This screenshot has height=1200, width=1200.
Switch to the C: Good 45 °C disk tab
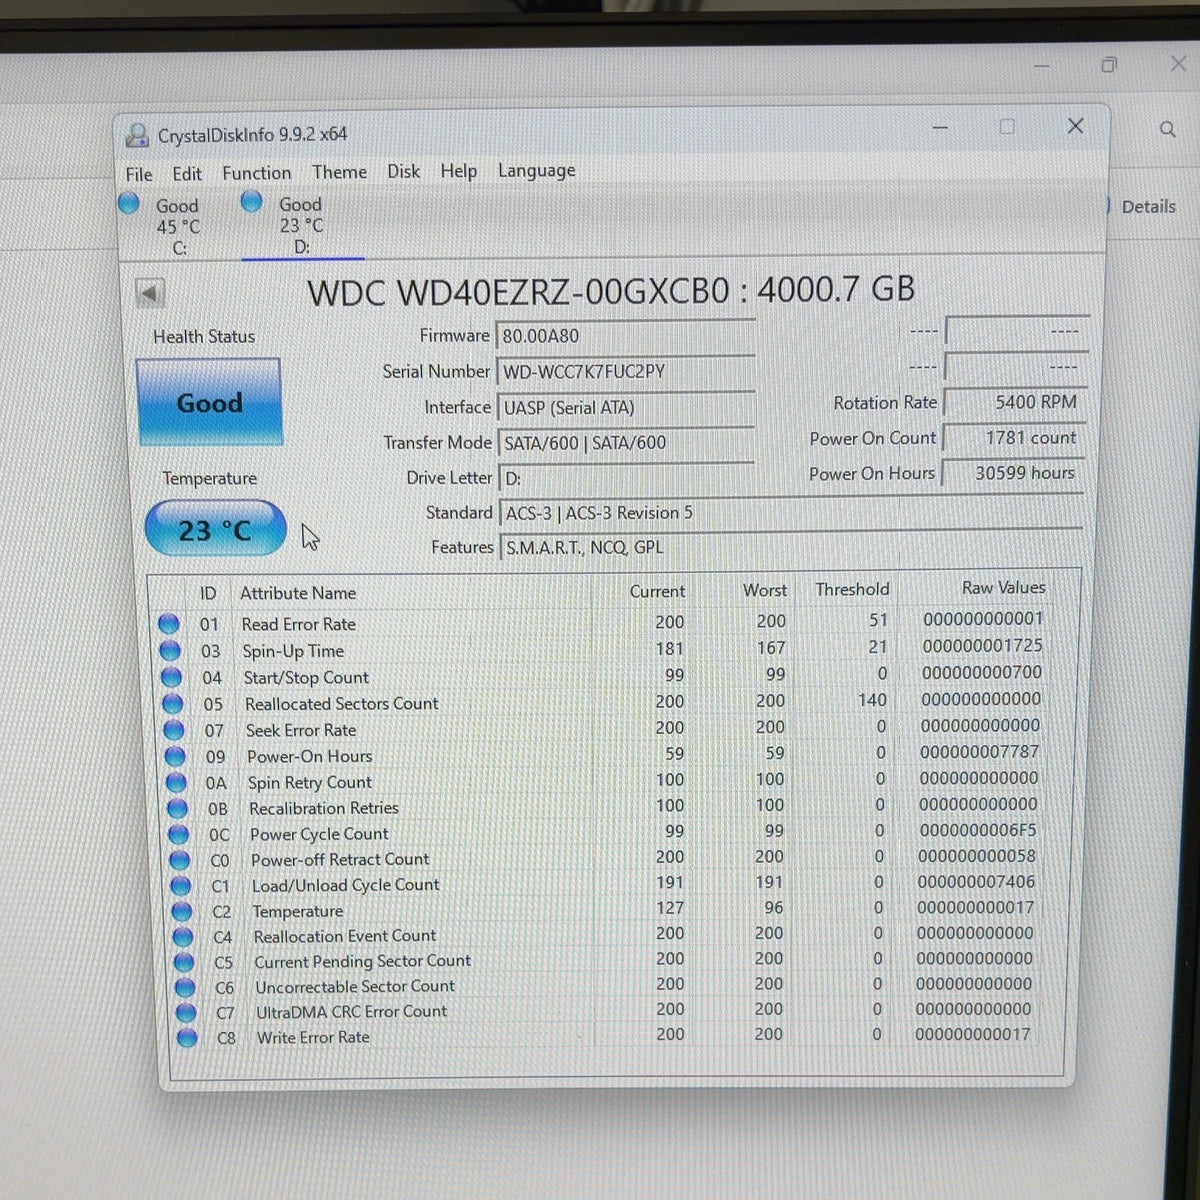178,227
